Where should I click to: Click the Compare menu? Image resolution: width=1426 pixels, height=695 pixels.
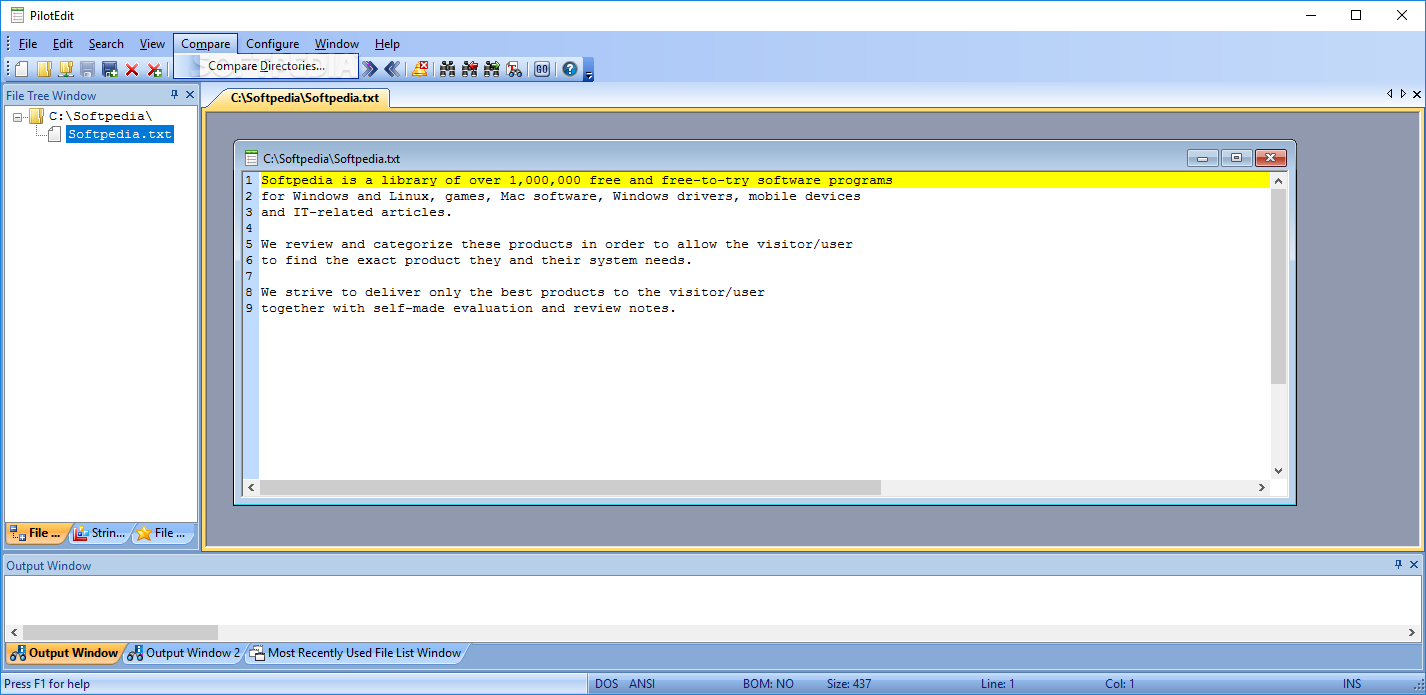[205, 44]
